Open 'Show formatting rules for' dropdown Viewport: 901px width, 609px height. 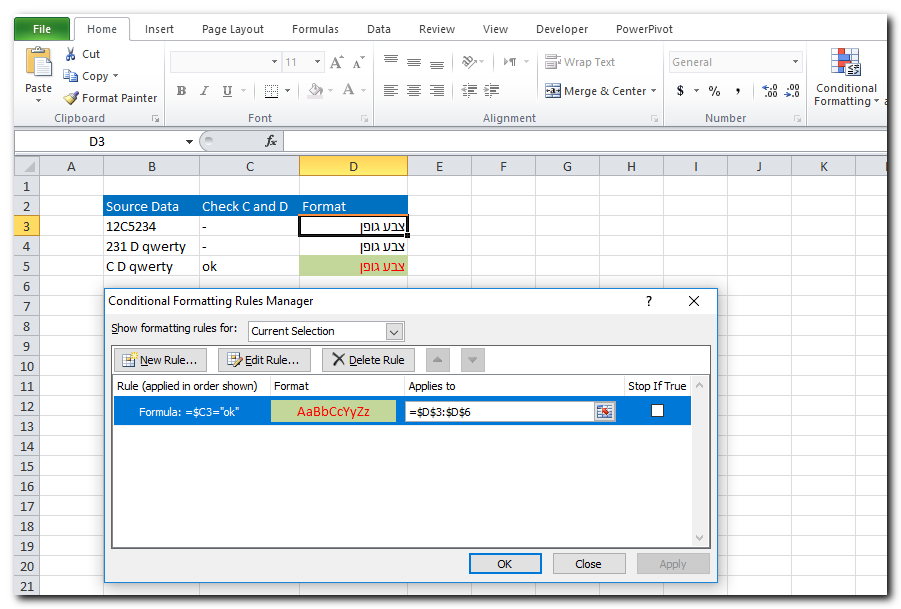[x=394, y=331]
